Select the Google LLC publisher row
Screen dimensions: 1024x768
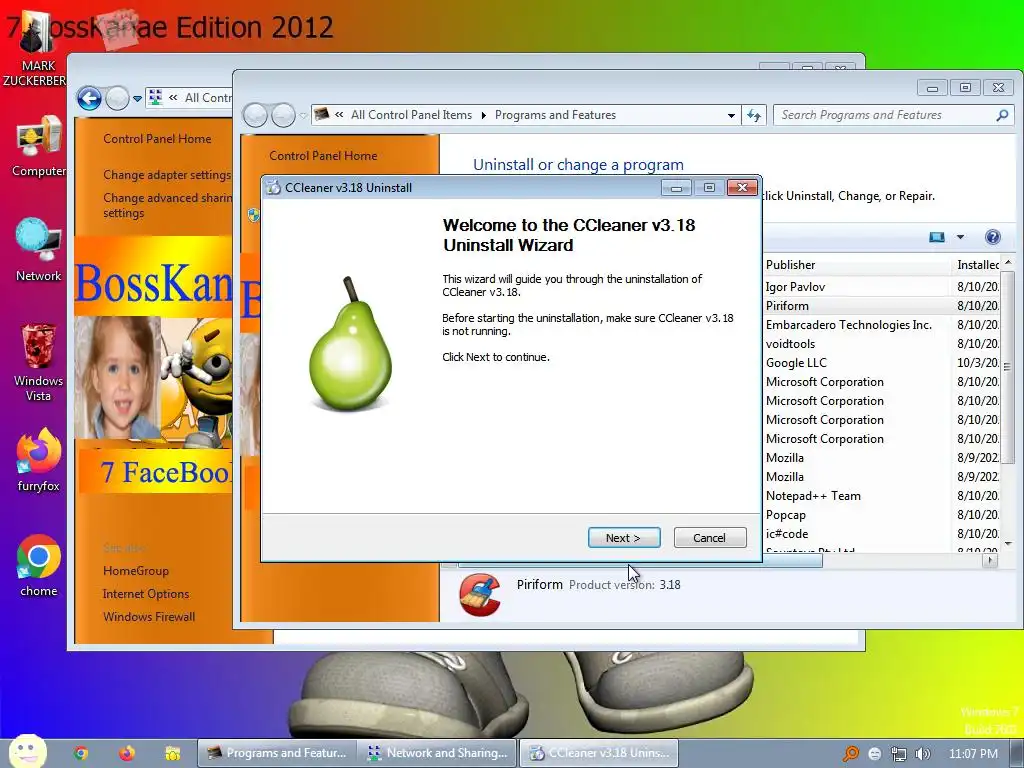[796, 362]
